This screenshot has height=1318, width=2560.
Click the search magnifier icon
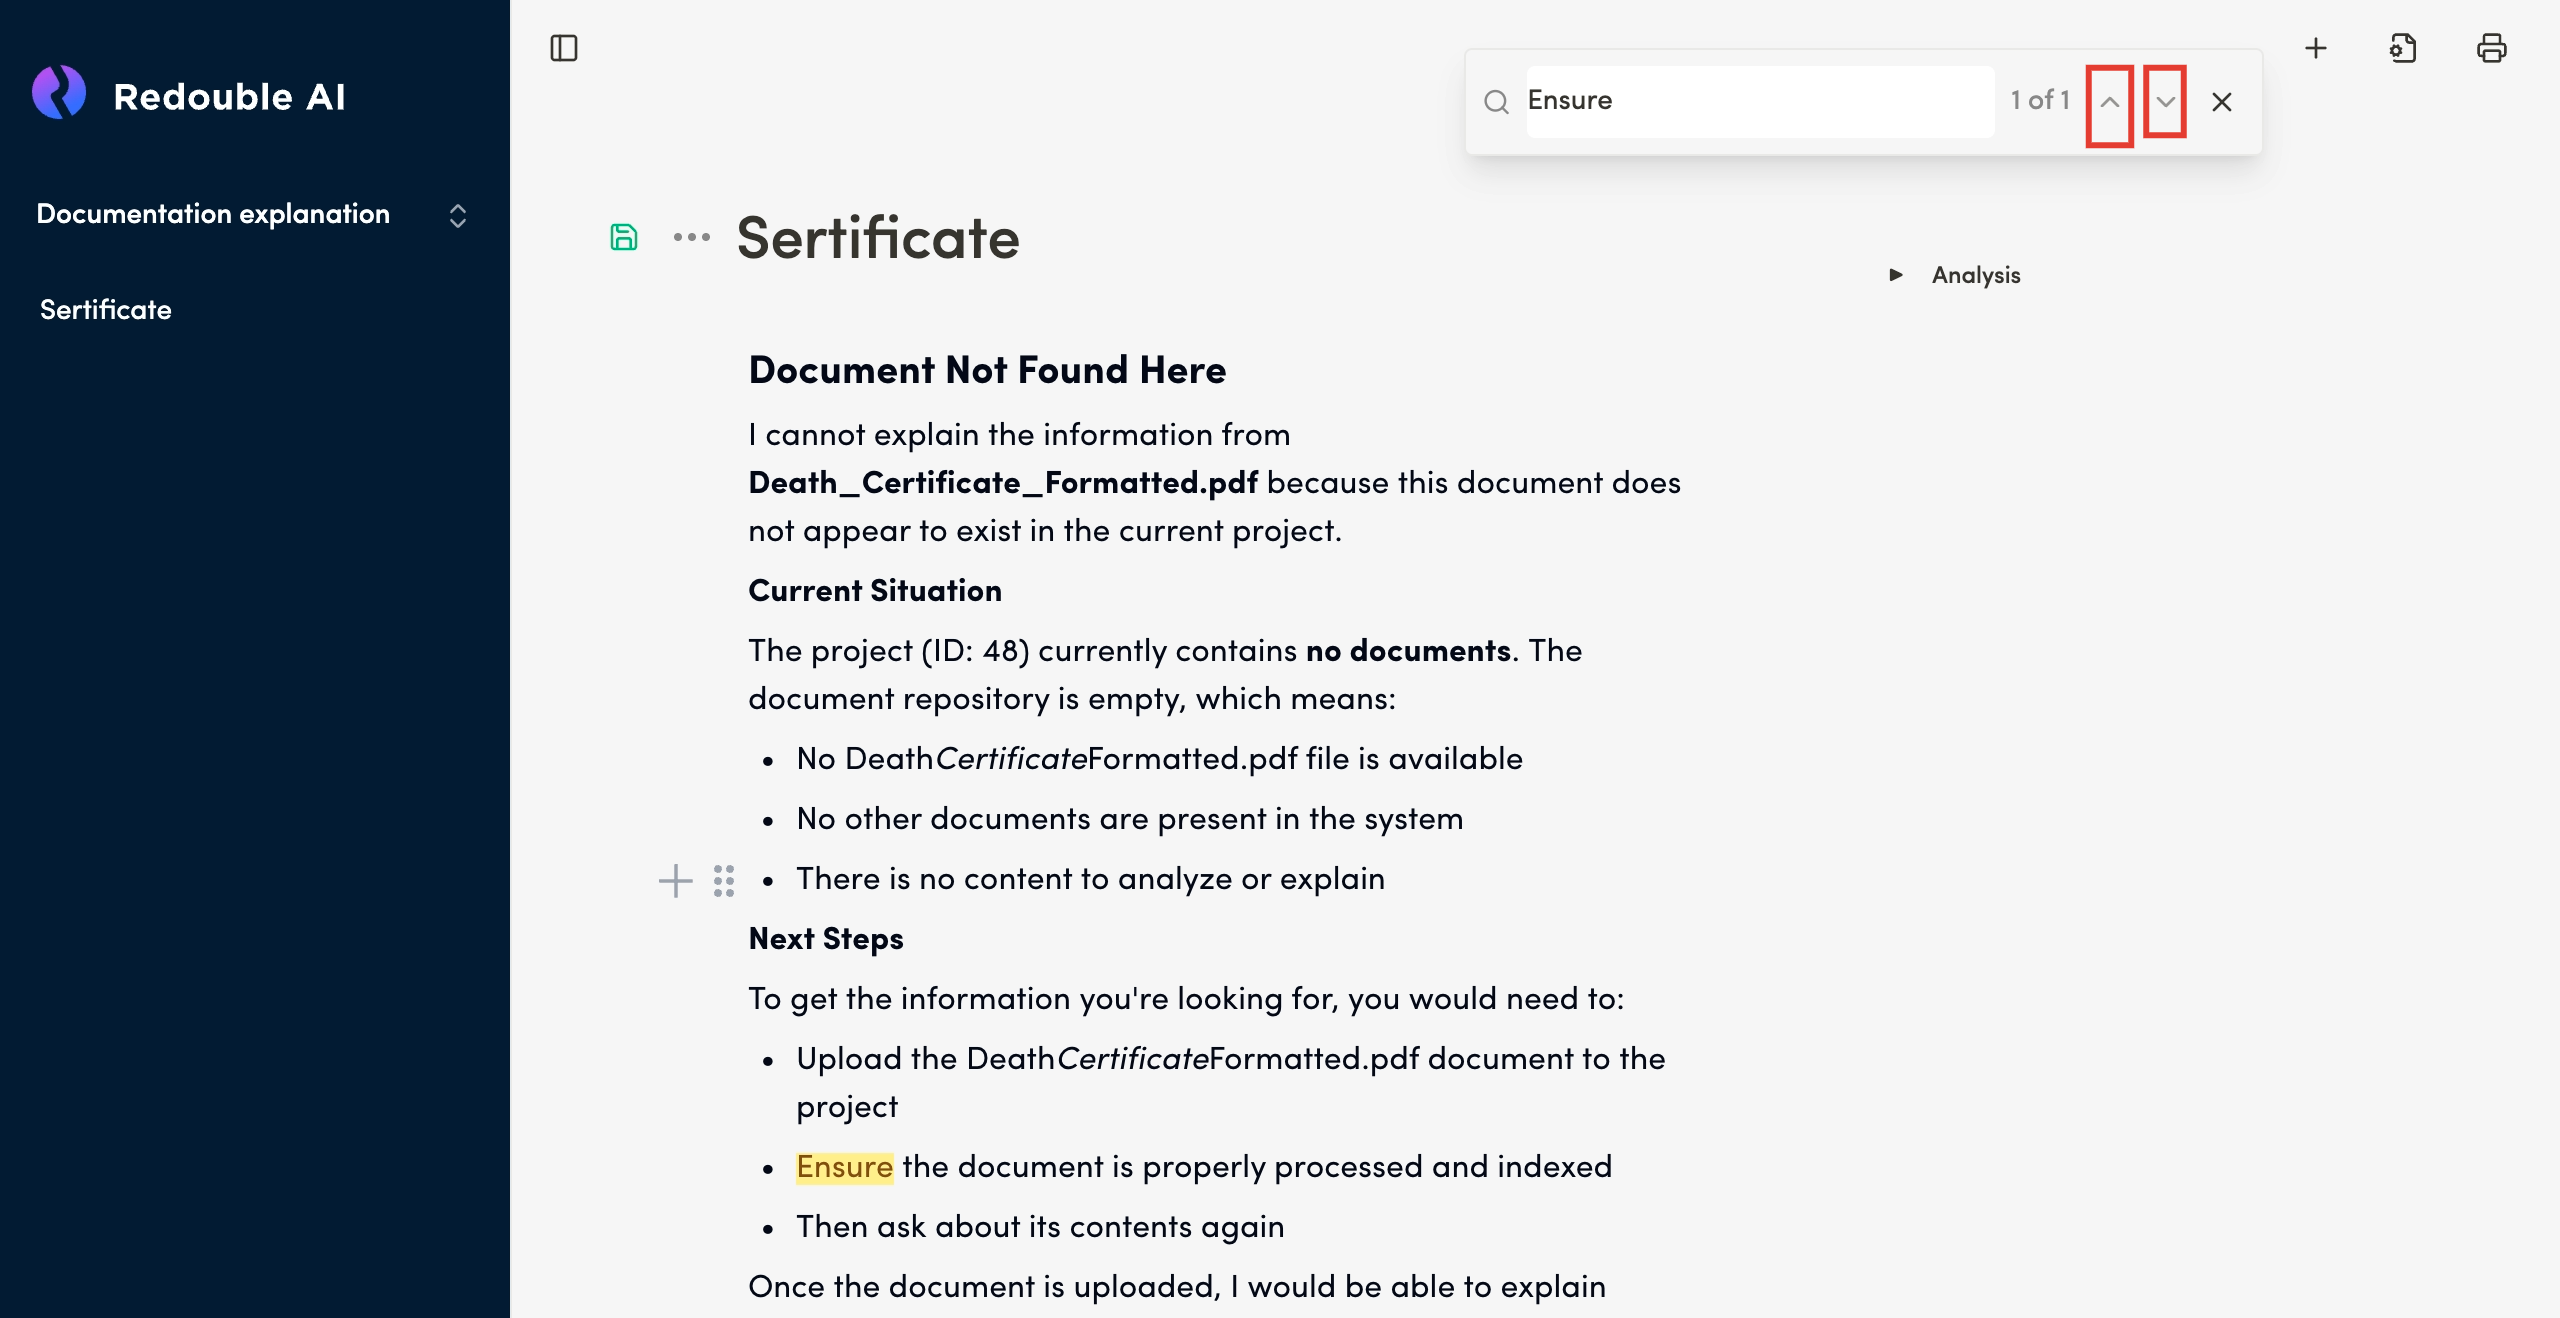click(1496, 102)
